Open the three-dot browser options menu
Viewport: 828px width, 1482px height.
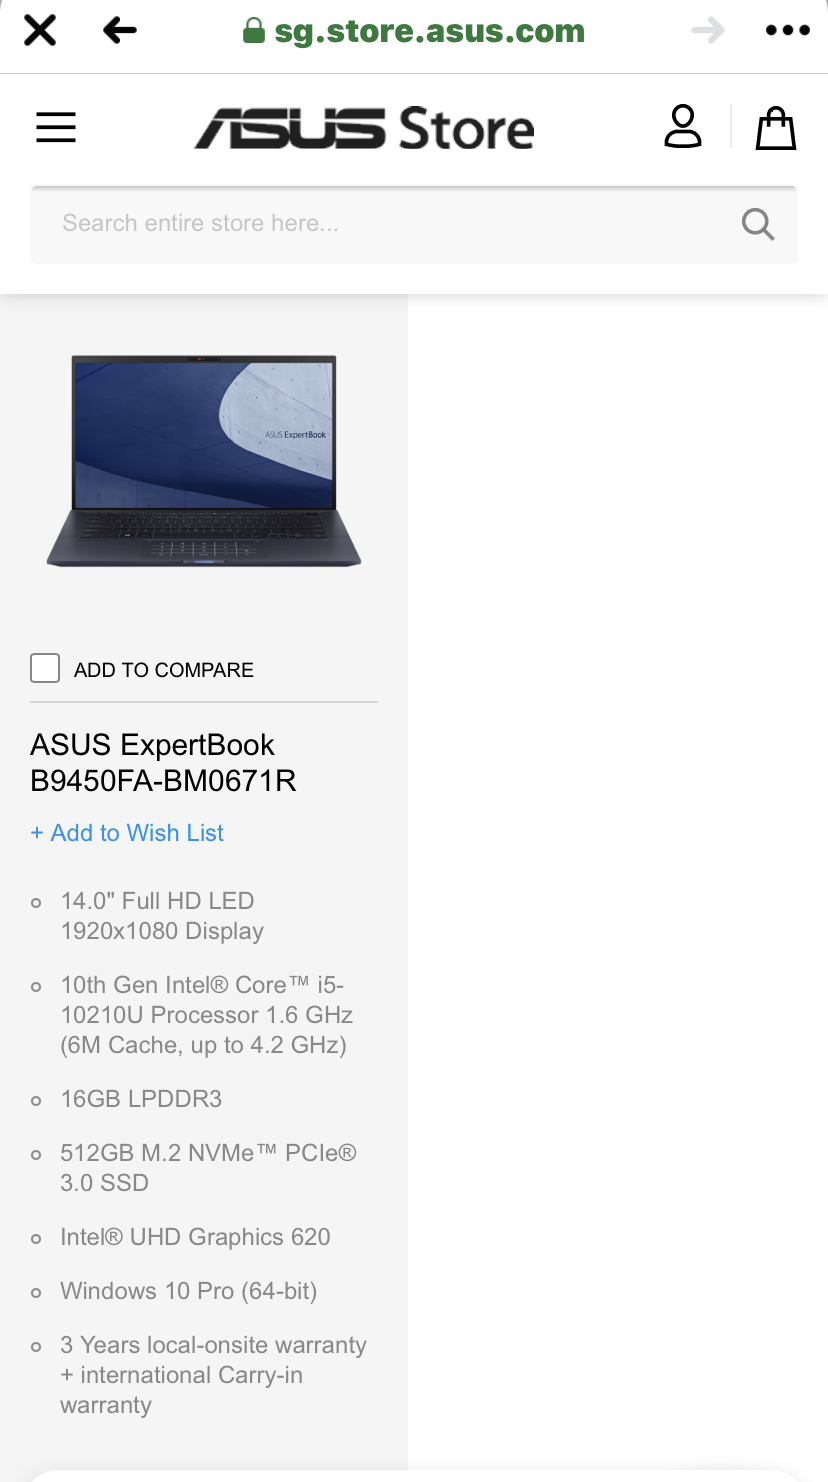(788, 31)
